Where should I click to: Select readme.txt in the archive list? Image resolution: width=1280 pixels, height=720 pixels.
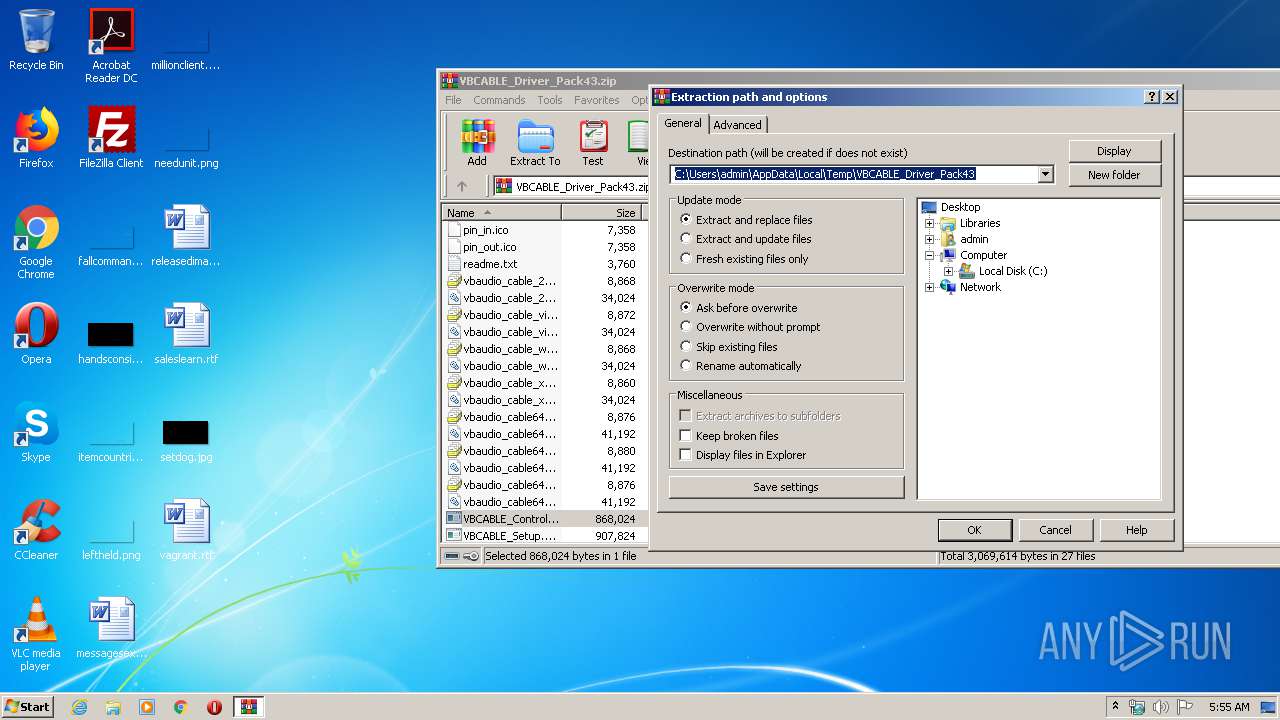(490, 264)
